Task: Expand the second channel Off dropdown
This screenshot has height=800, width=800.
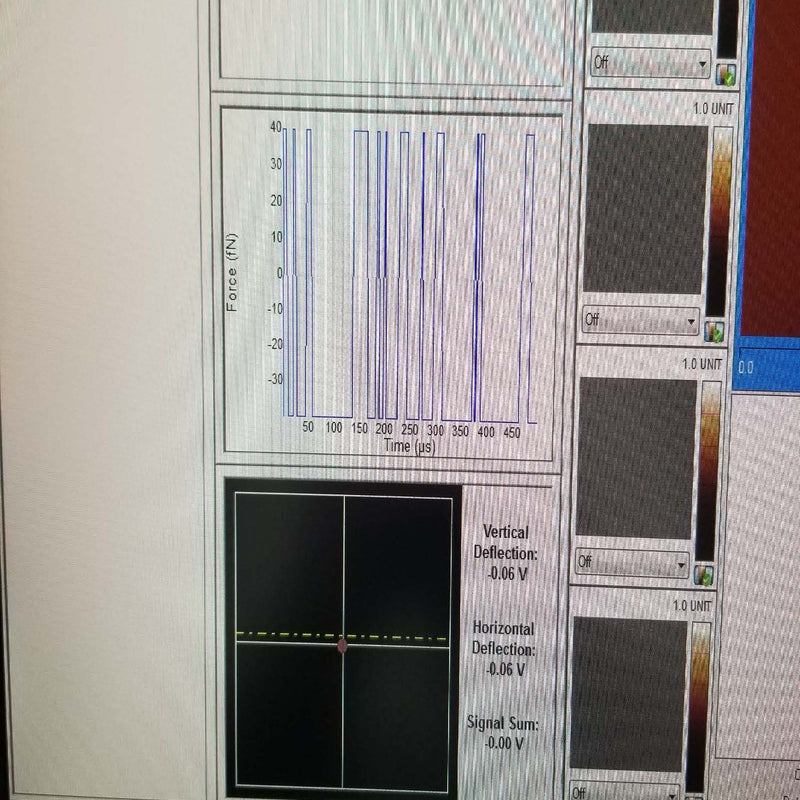Action: click(640, 321)
